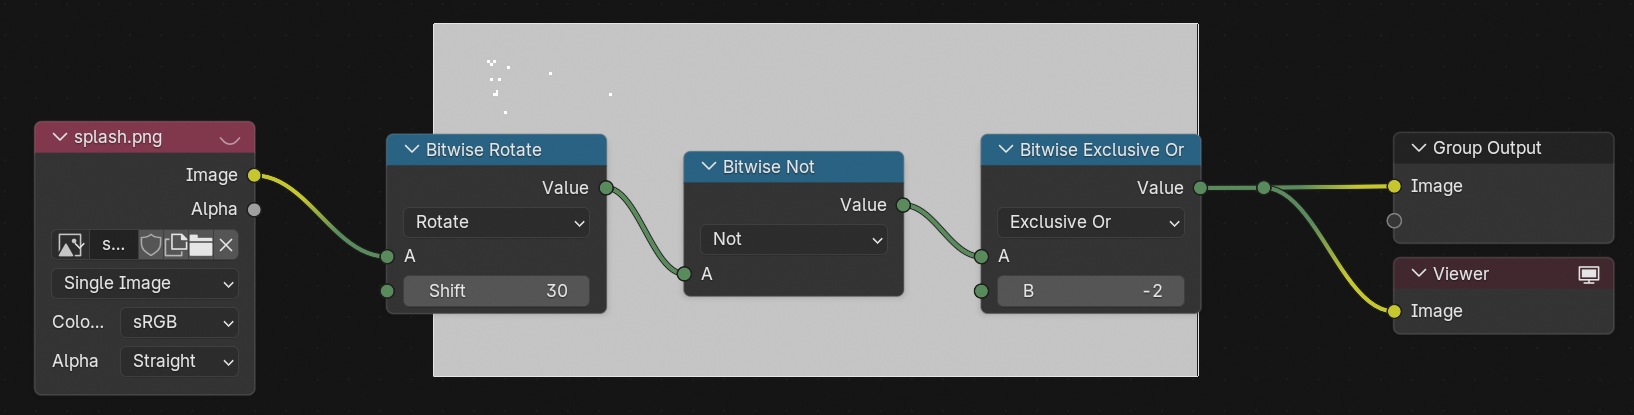Viewport: 1634px width, 415px height.
Task: Open the Exclusive Or operation dropdown
Action: pyautogui.click(x=1090, y=223)
